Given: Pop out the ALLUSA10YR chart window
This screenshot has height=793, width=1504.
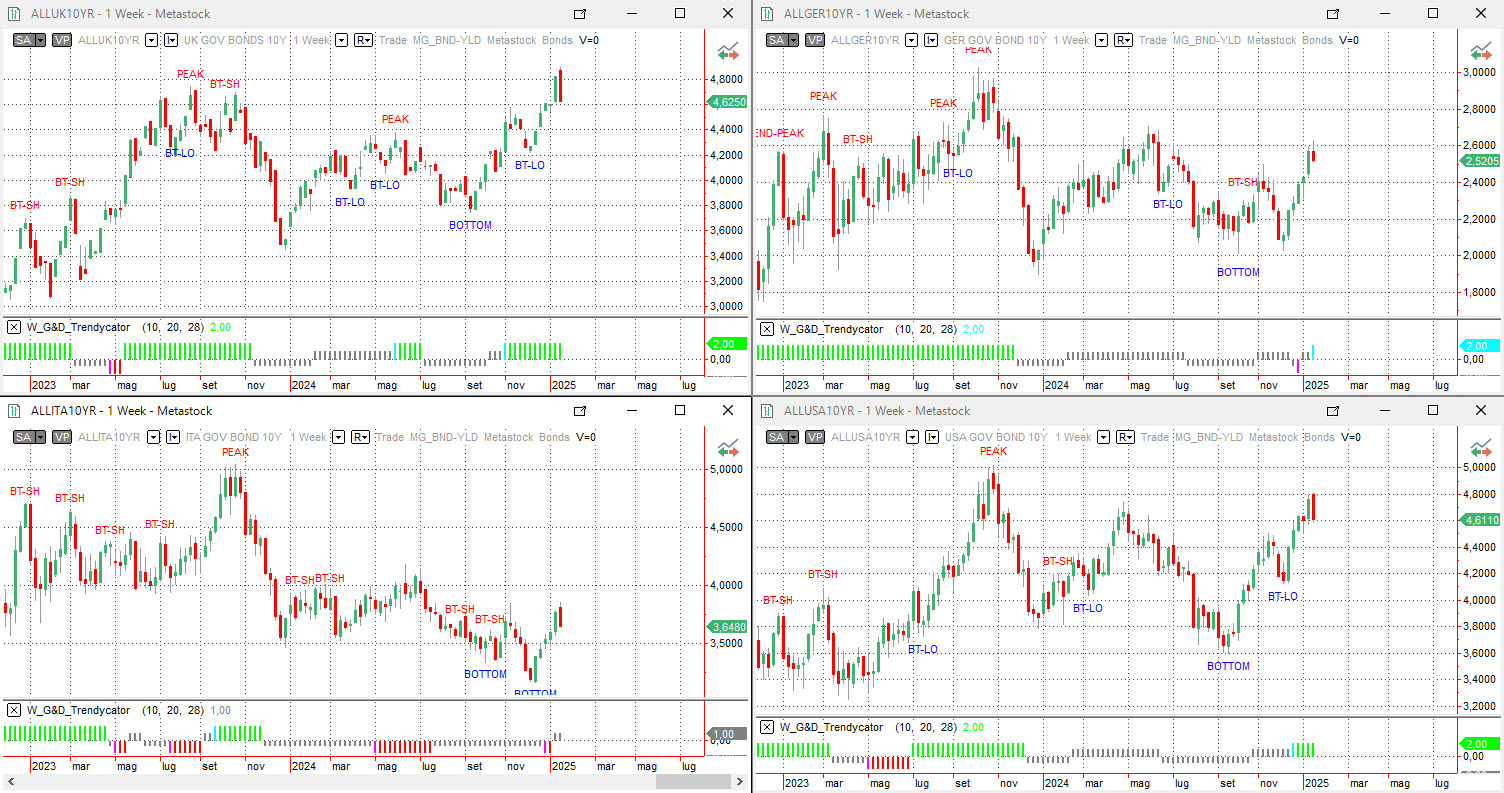Looking at the screenshot, I should point(1333,410).
